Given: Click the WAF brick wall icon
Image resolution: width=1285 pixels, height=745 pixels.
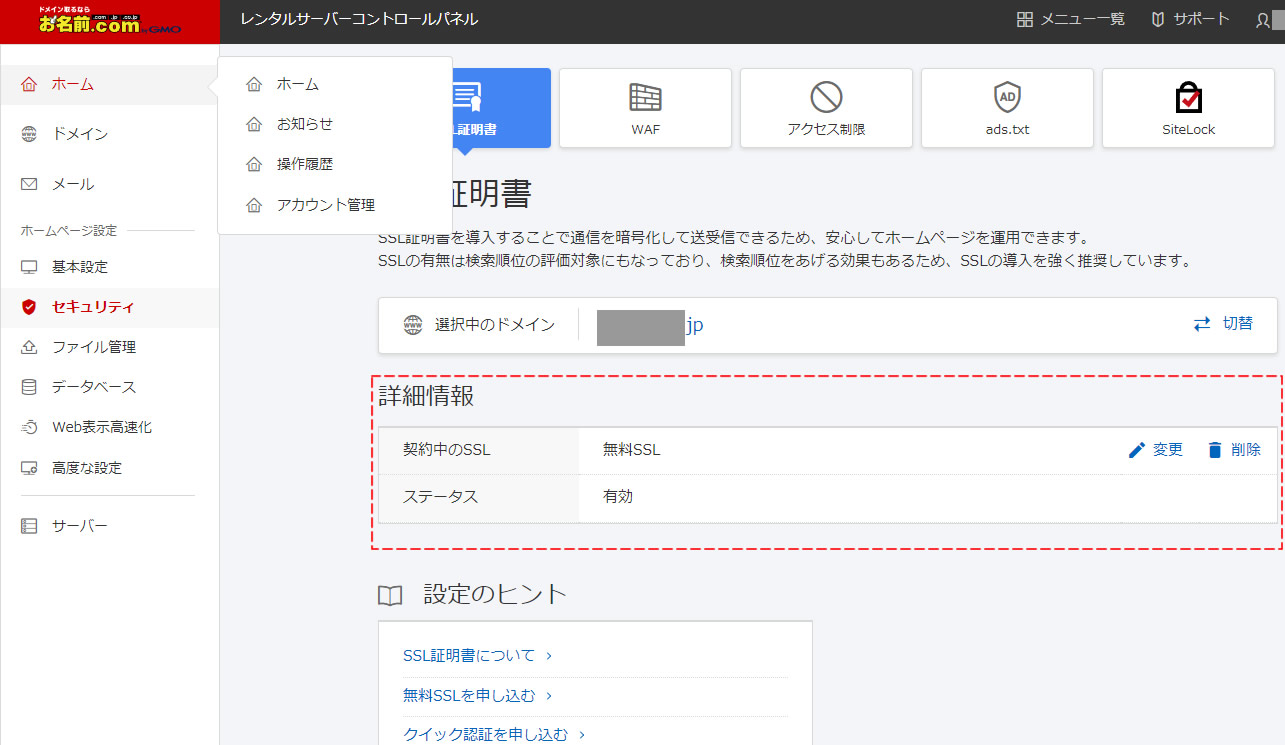Looking at the screenshot, I should pyautogui.click(x=646, y=97).
